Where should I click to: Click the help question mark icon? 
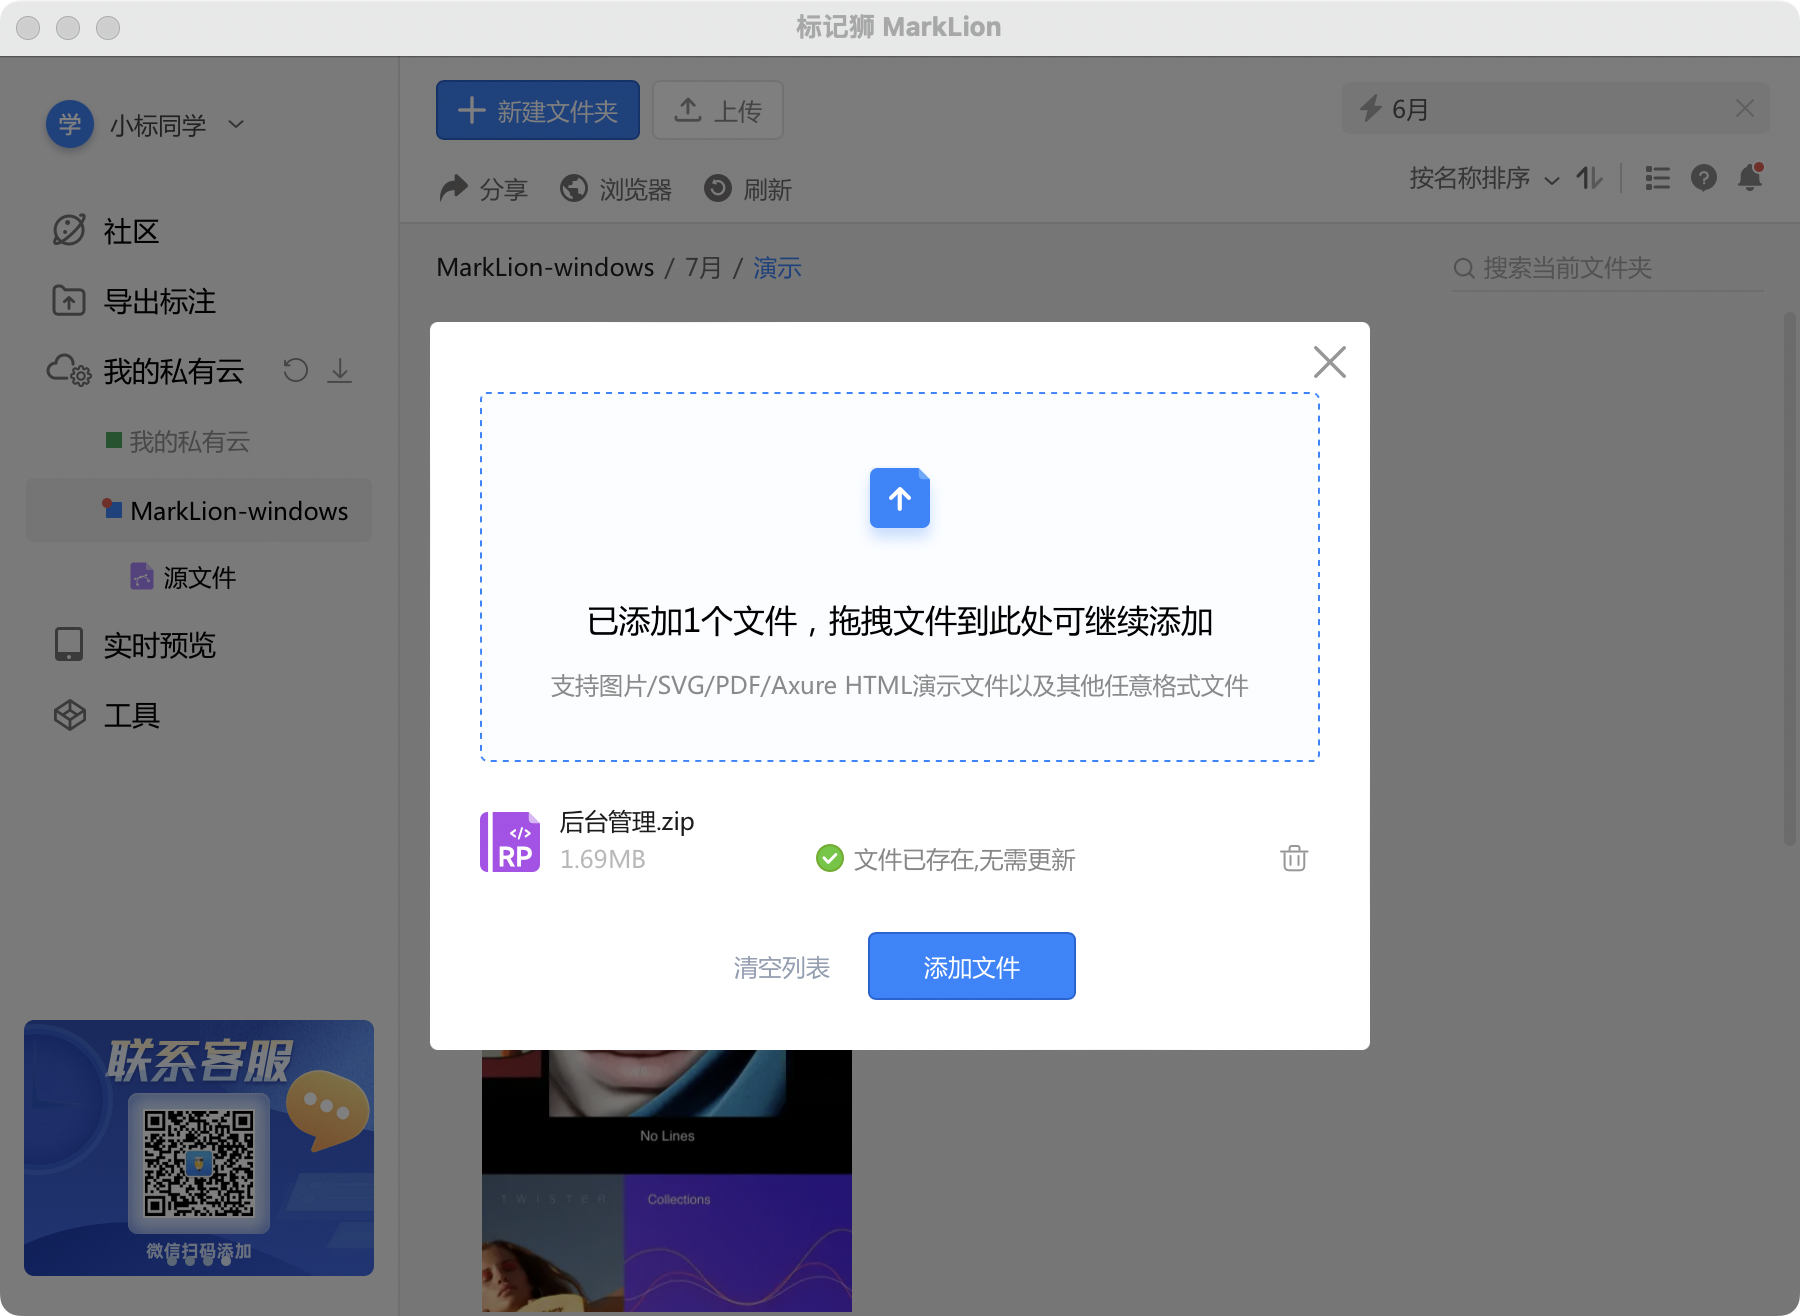coord(1704,178)
